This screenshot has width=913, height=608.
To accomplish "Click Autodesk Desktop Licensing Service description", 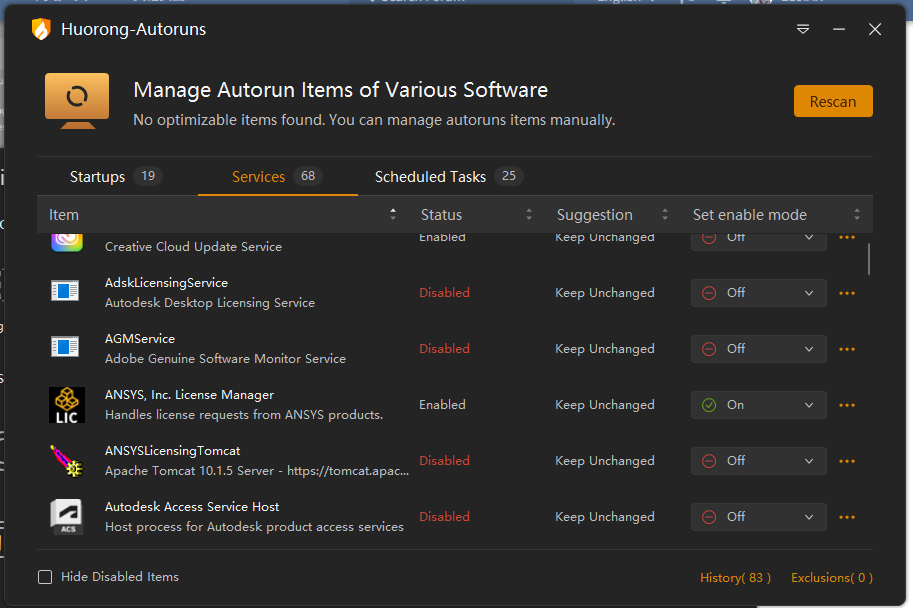I will (x=210, y=303).
